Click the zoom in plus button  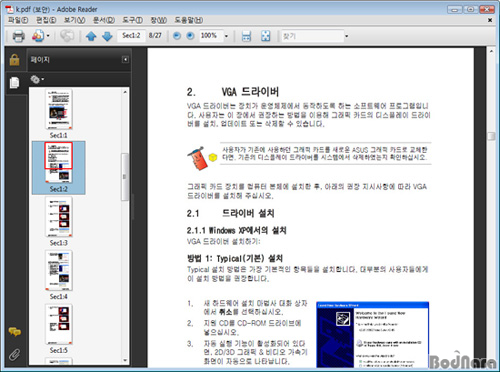click(x=190, y=36)
